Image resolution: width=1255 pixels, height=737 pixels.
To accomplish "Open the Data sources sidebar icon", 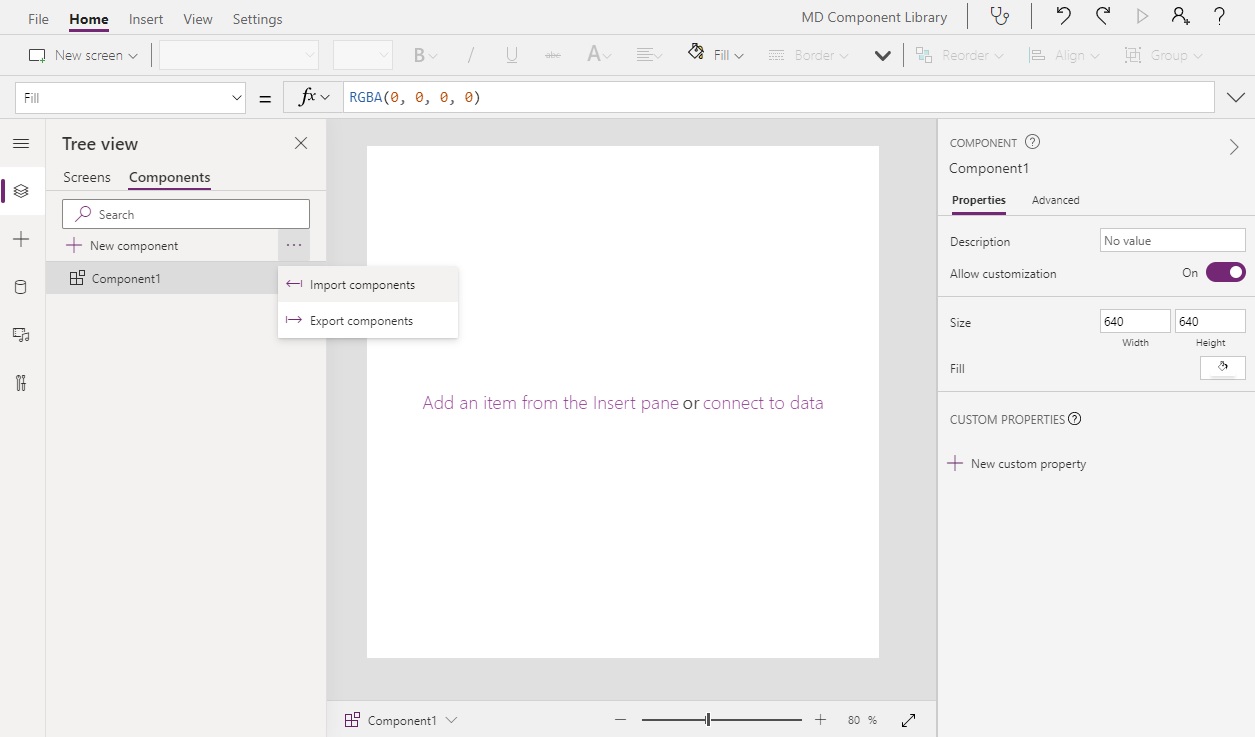I will tap(21, 288).
